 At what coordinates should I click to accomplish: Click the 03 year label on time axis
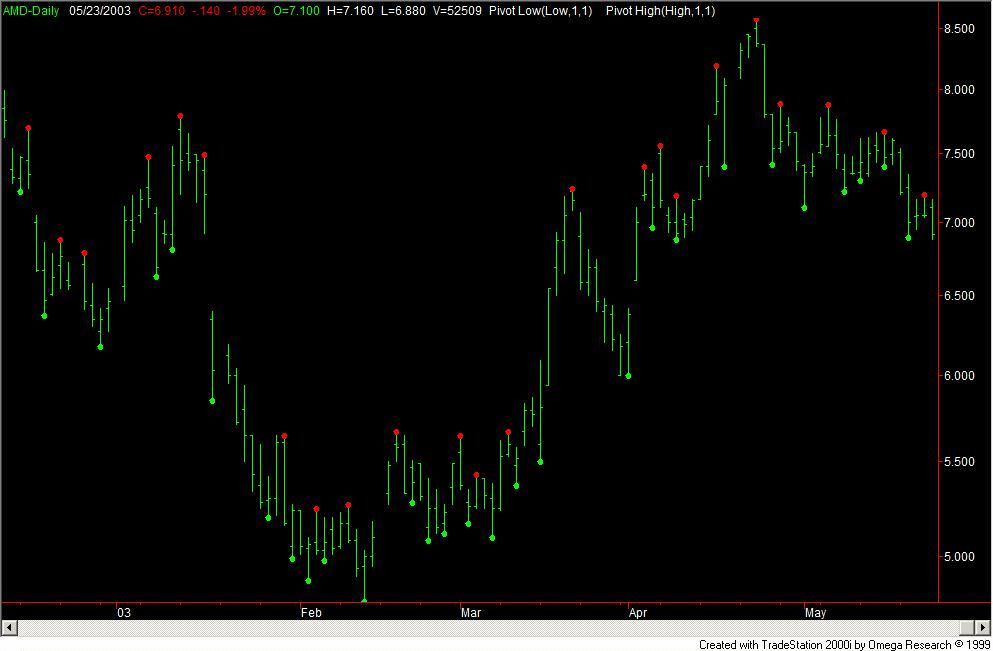tap(124, 612)
